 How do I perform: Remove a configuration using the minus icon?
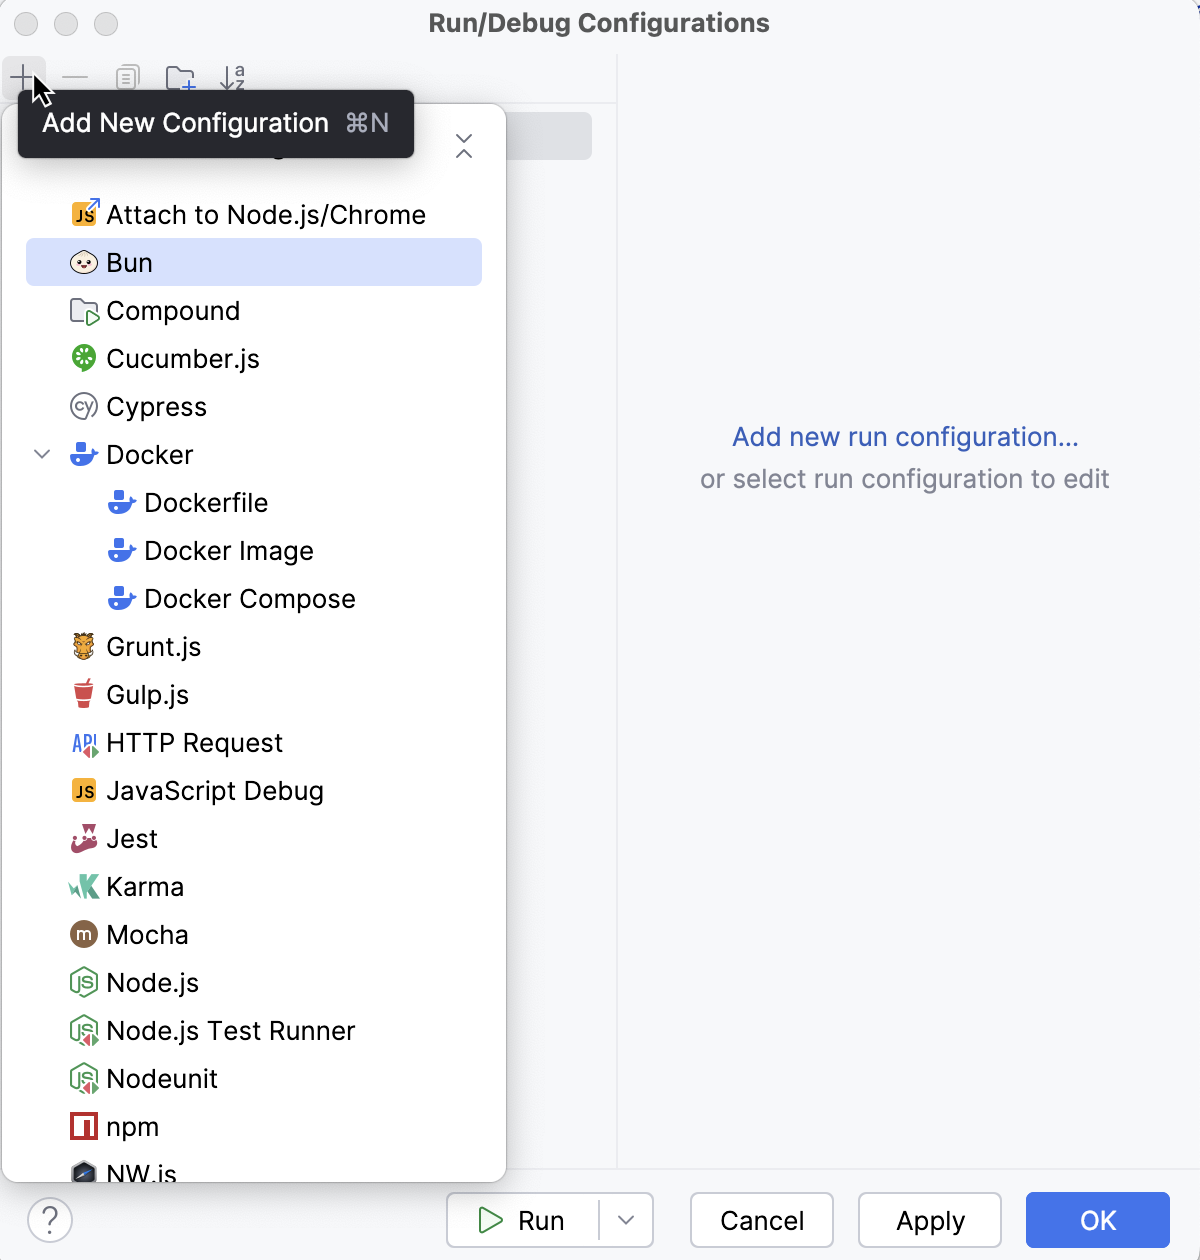(x=75, y=77)
